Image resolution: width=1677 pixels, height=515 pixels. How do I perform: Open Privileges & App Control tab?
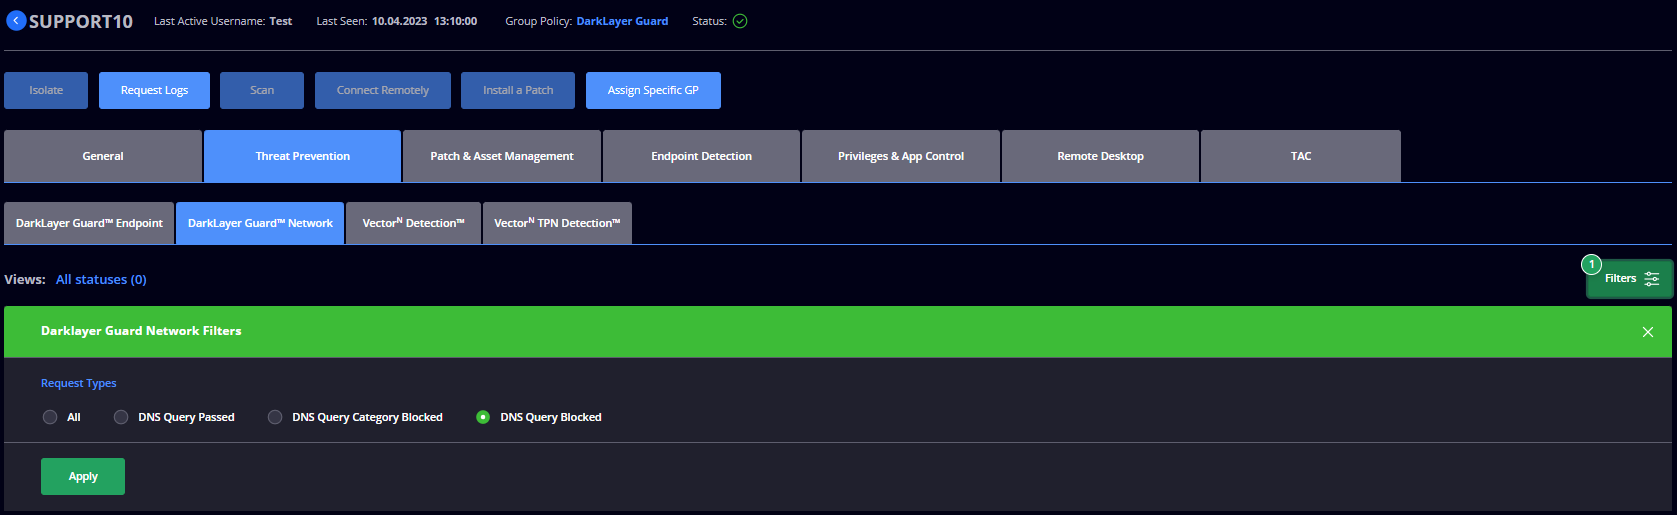pos(901,156)
